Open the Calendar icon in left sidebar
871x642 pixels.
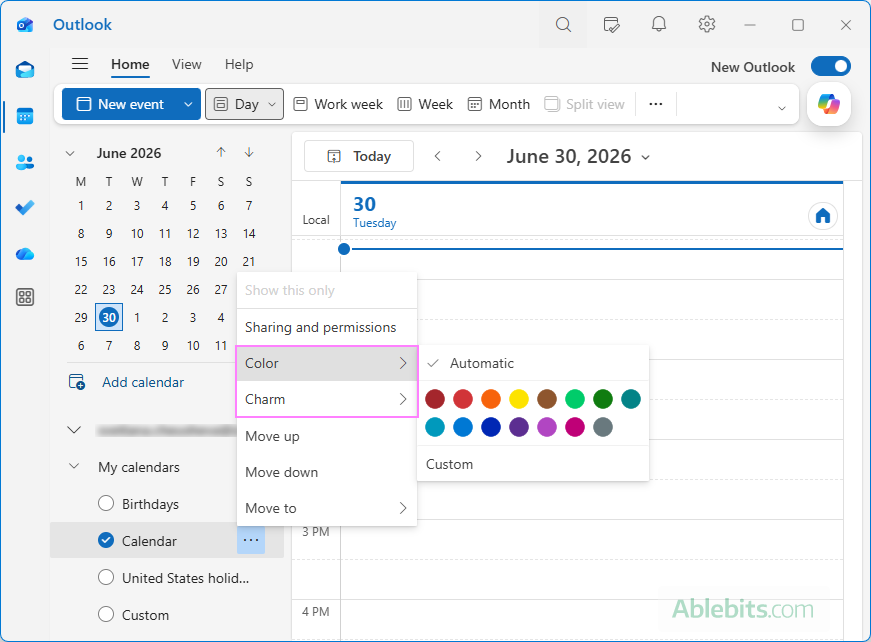tap(25, 116)
